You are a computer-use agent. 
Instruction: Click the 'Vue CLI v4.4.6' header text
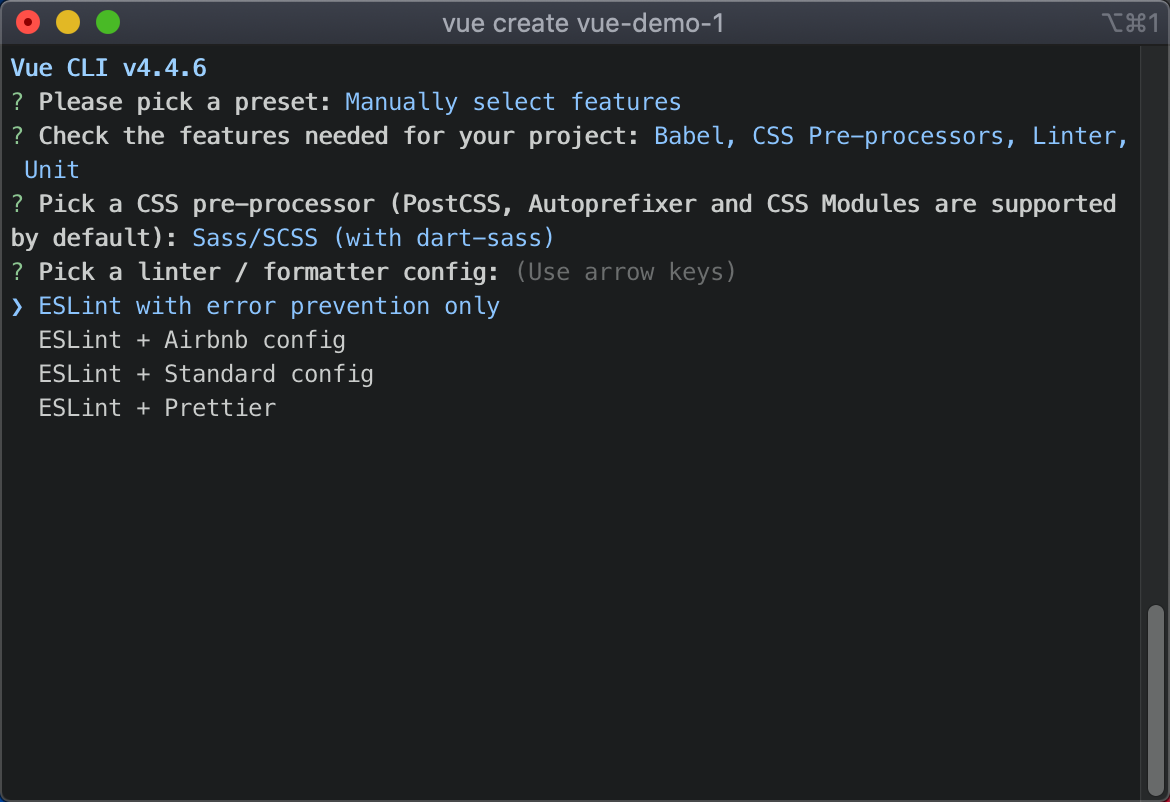pos(109,68)
